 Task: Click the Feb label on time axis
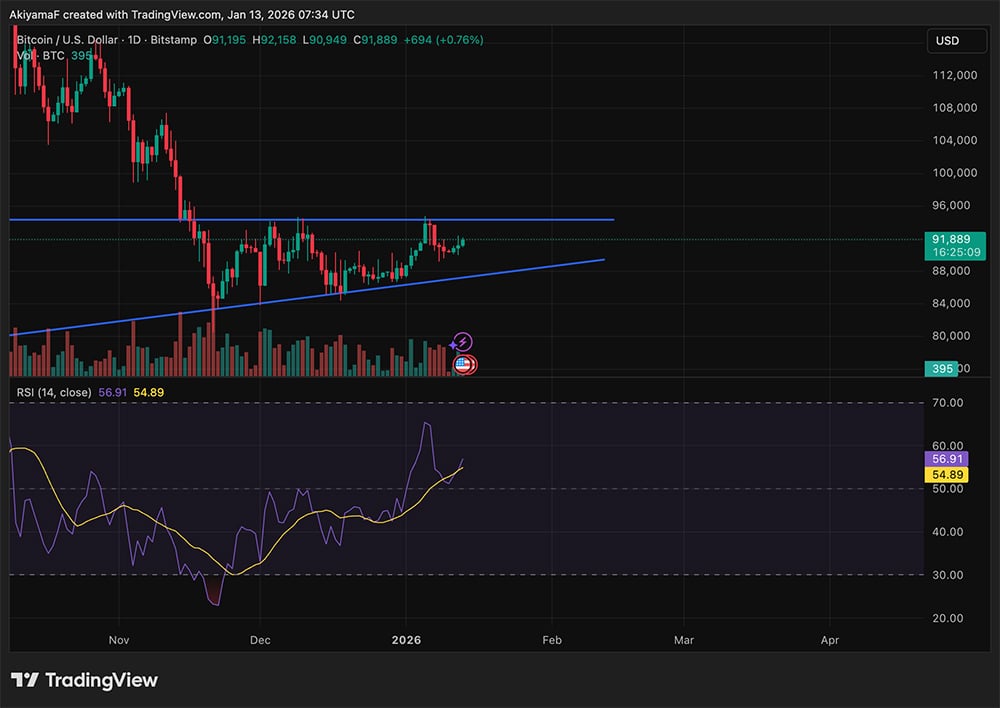click(x=551, y=638)
